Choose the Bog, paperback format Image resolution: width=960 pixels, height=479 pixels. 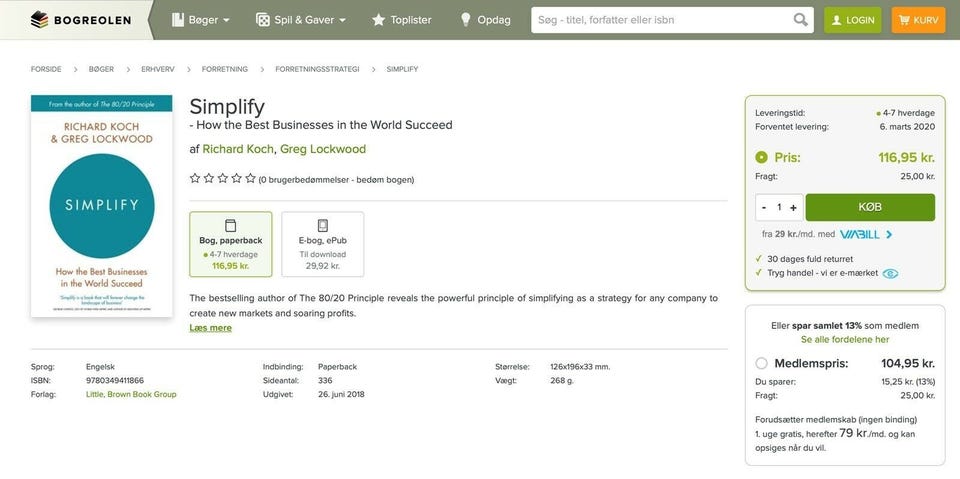pos(230,244)
